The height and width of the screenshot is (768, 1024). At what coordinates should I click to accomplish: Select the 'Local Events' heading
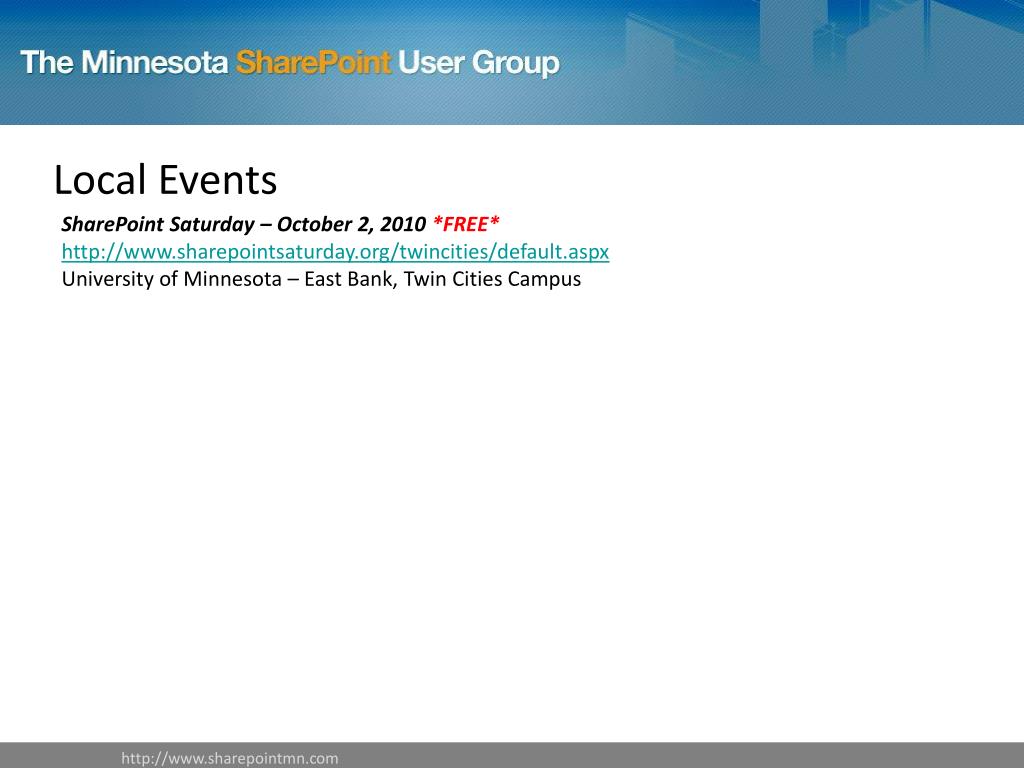pos(165,180)
